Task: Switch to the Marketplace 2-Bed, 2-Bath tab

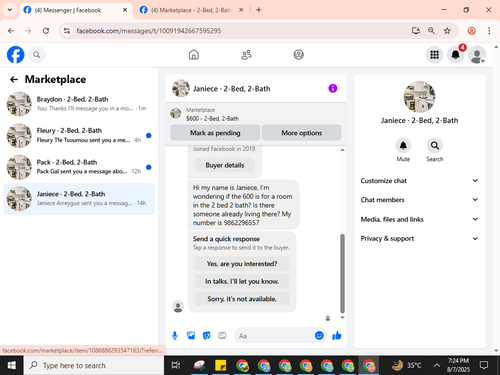Action: pyautogui.click(x=192, y=10)
